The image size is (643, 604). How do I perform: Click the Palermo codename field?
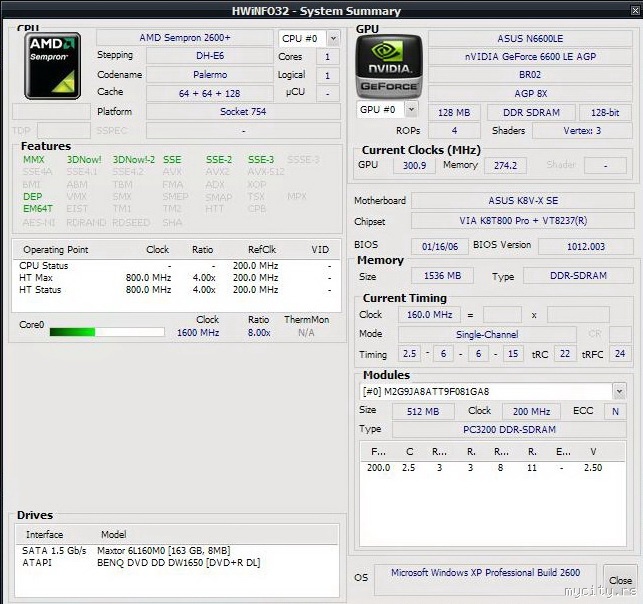click(210, 75)
